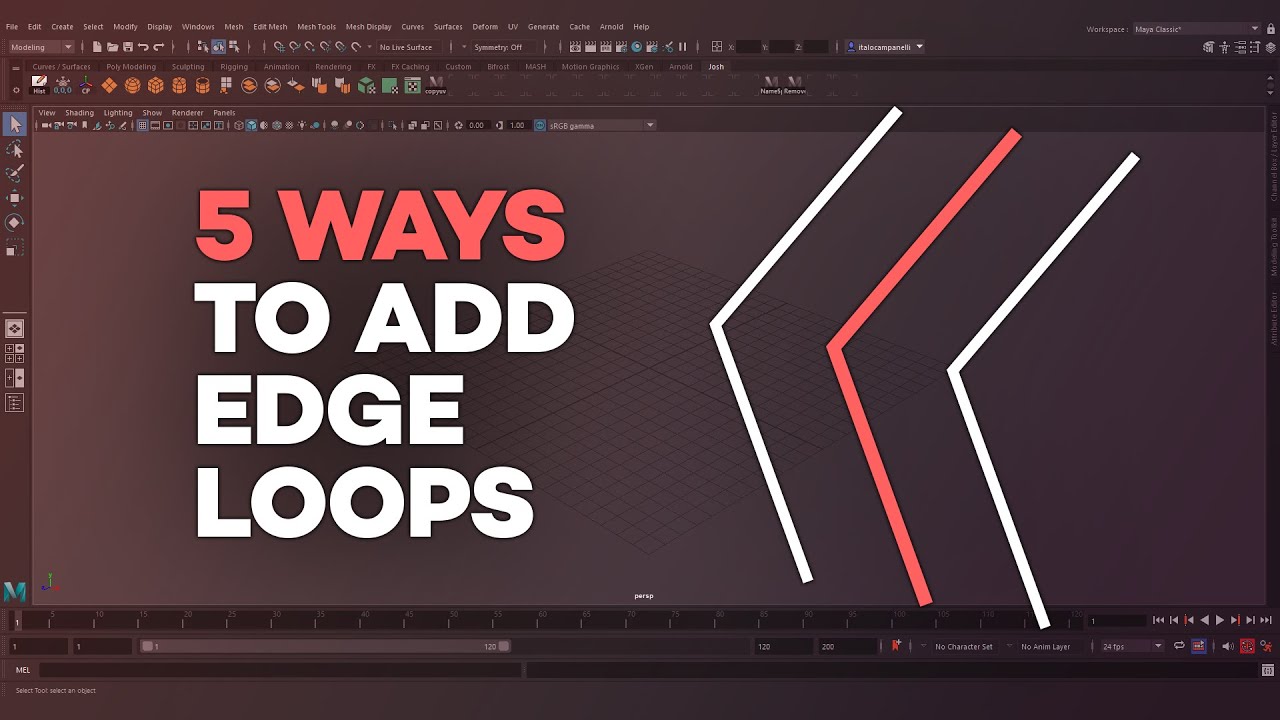Choose the Rotate tool in toolbox
Viewport: 1280px width, 720px height.
click(15, 222)
